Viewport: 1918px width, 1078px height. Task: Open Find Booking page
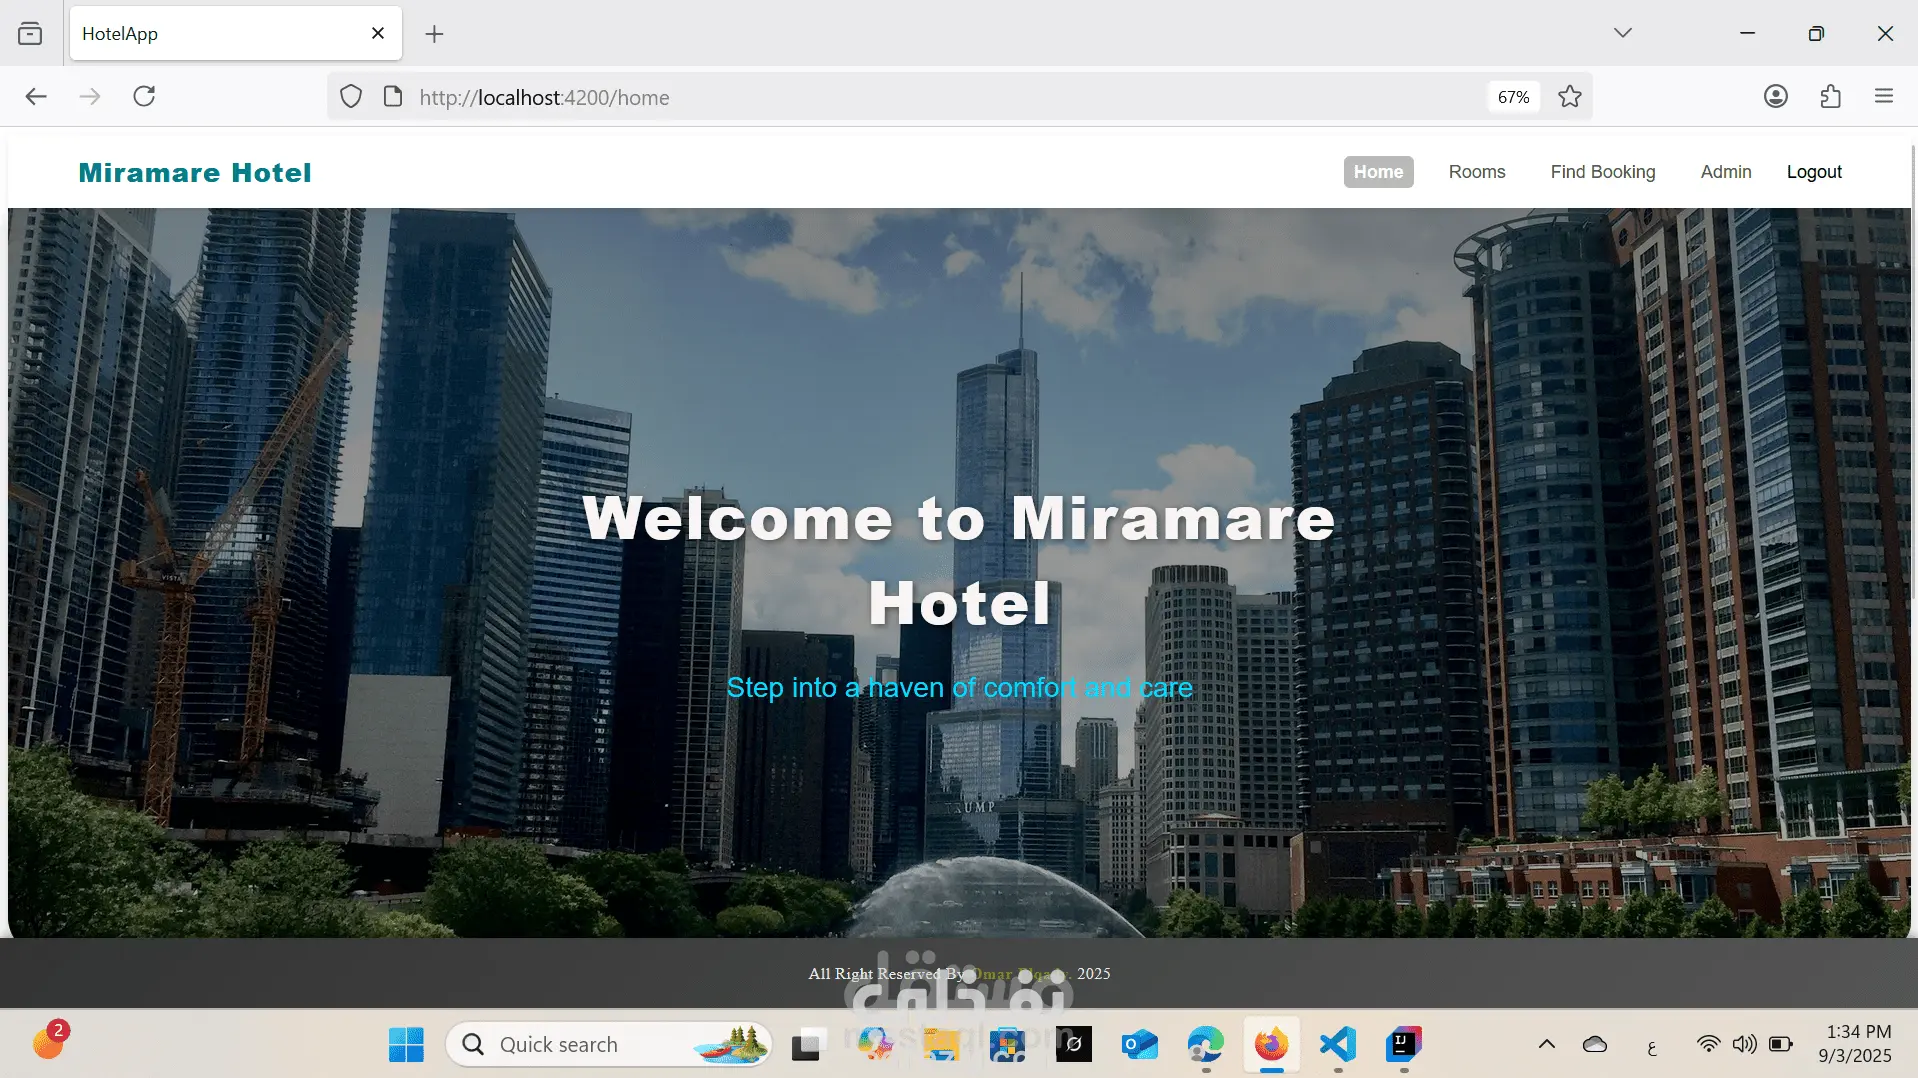1603,172
